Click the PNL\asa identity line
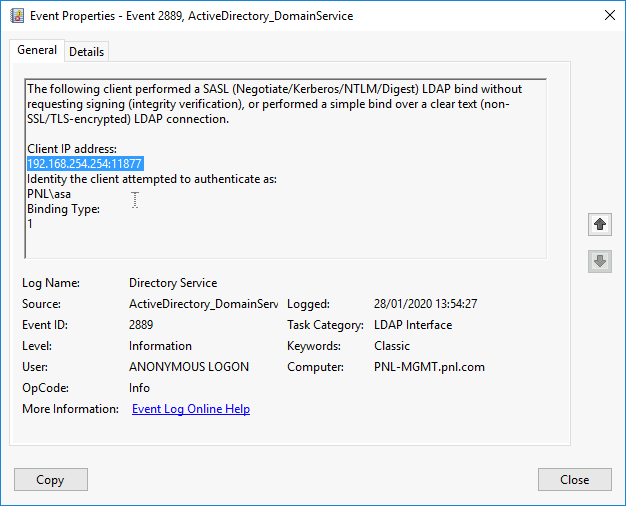The width and height of the screenshot is (626, 506). pyautogui.click(x=49, y=194)
